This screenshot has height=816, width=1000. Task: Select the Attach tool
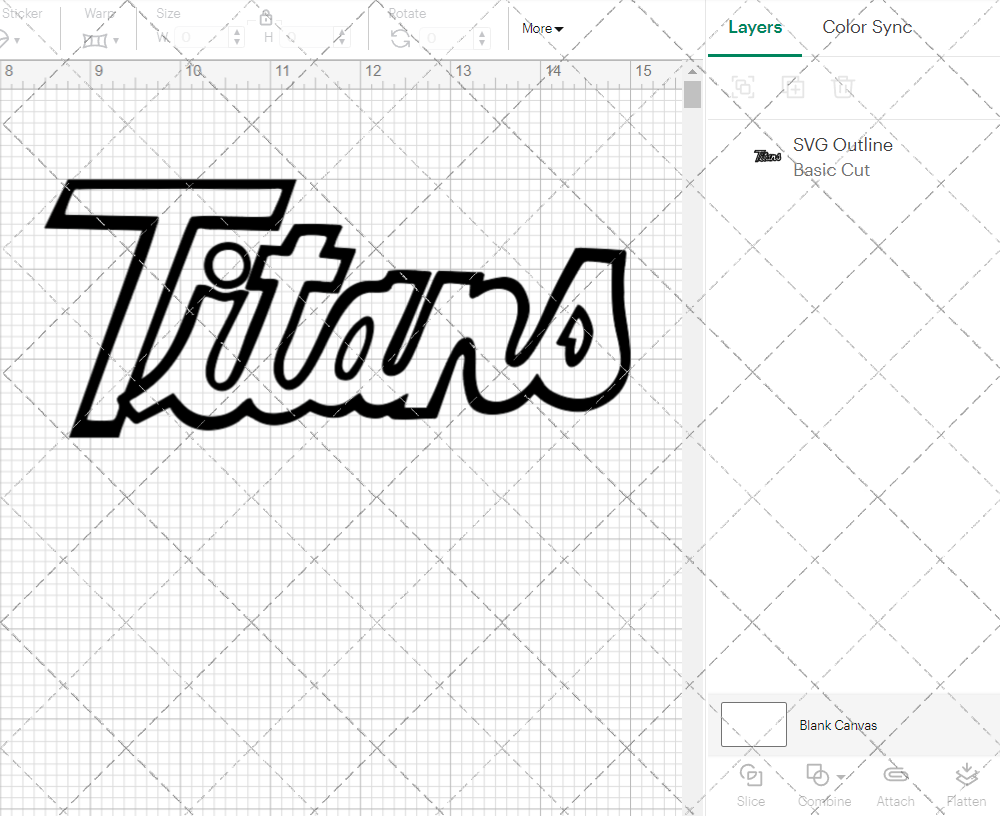pos(895,785)
